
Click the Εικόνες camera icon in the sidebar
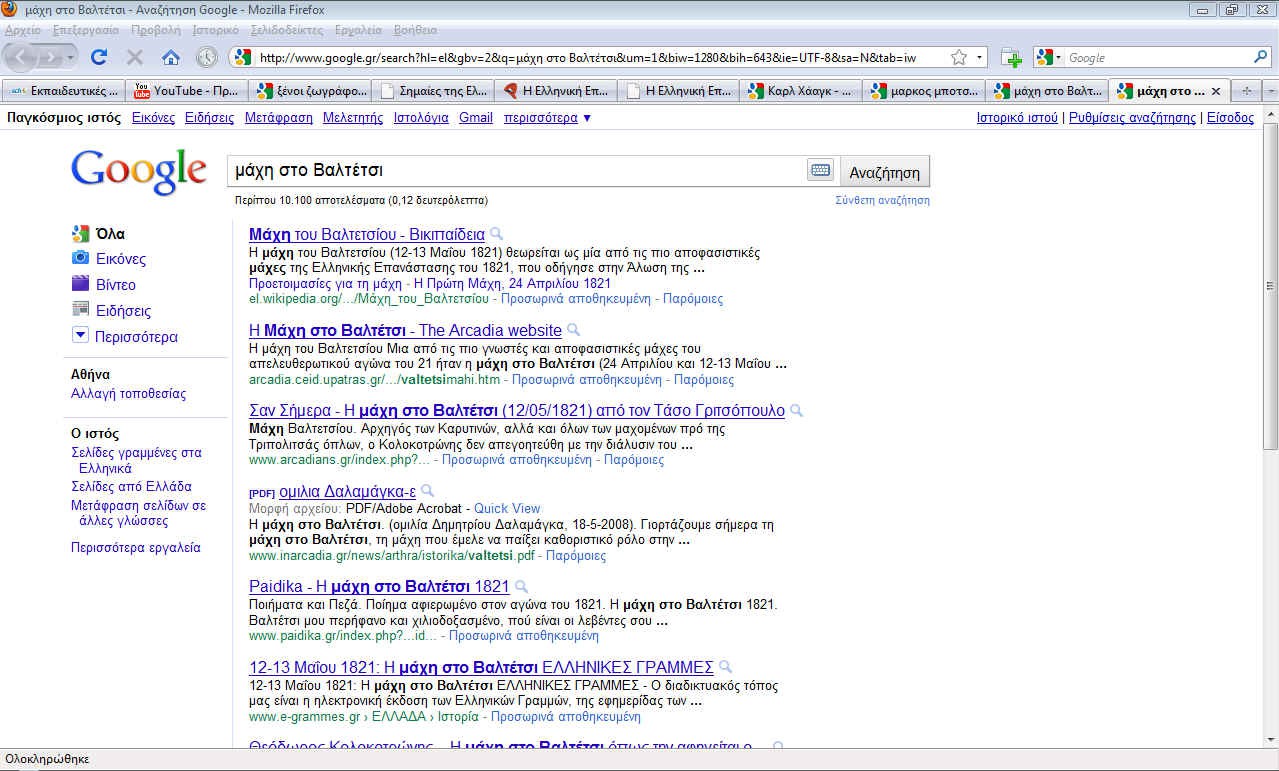(x=81, y=258)
